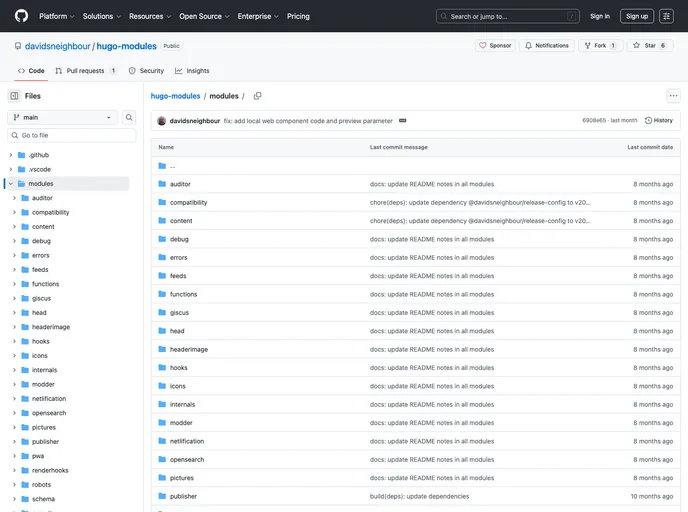Open the header command palette icon
The width and height of the screenshot is (688, 512).
click(x=666, y=16)
